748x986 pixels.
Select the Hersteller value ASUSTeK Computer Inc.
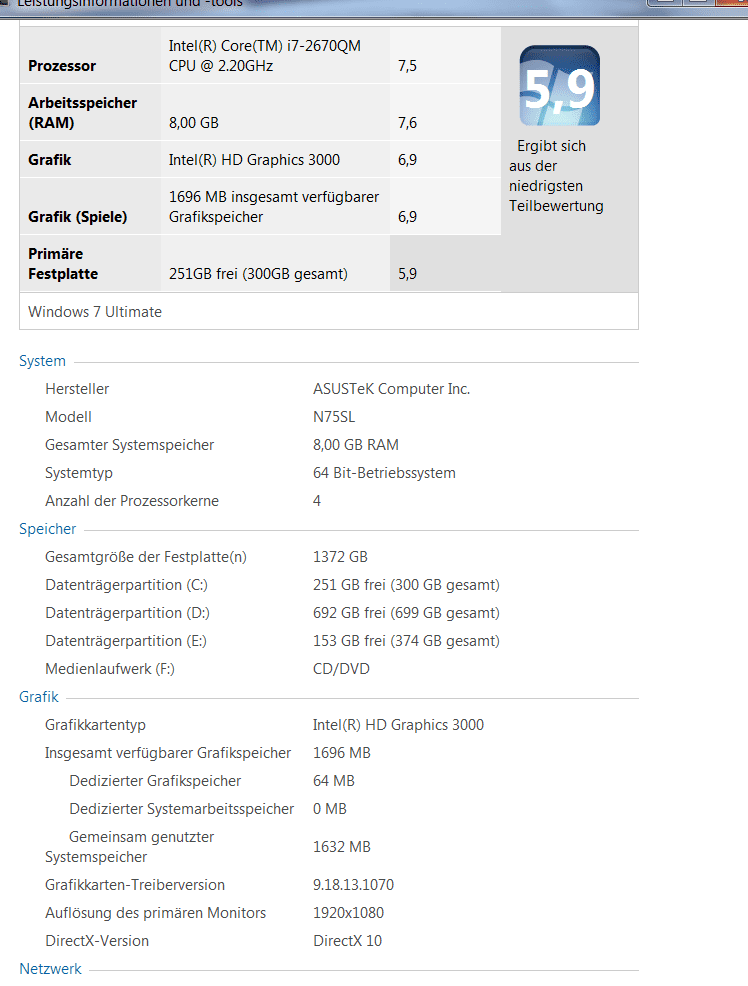[x=391, y=389]
